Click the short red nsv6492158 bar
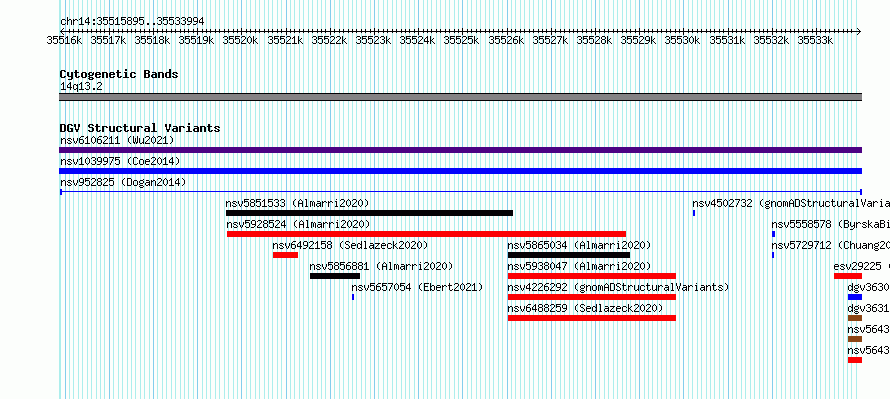The image size is (890, 399). click(285, 255)
